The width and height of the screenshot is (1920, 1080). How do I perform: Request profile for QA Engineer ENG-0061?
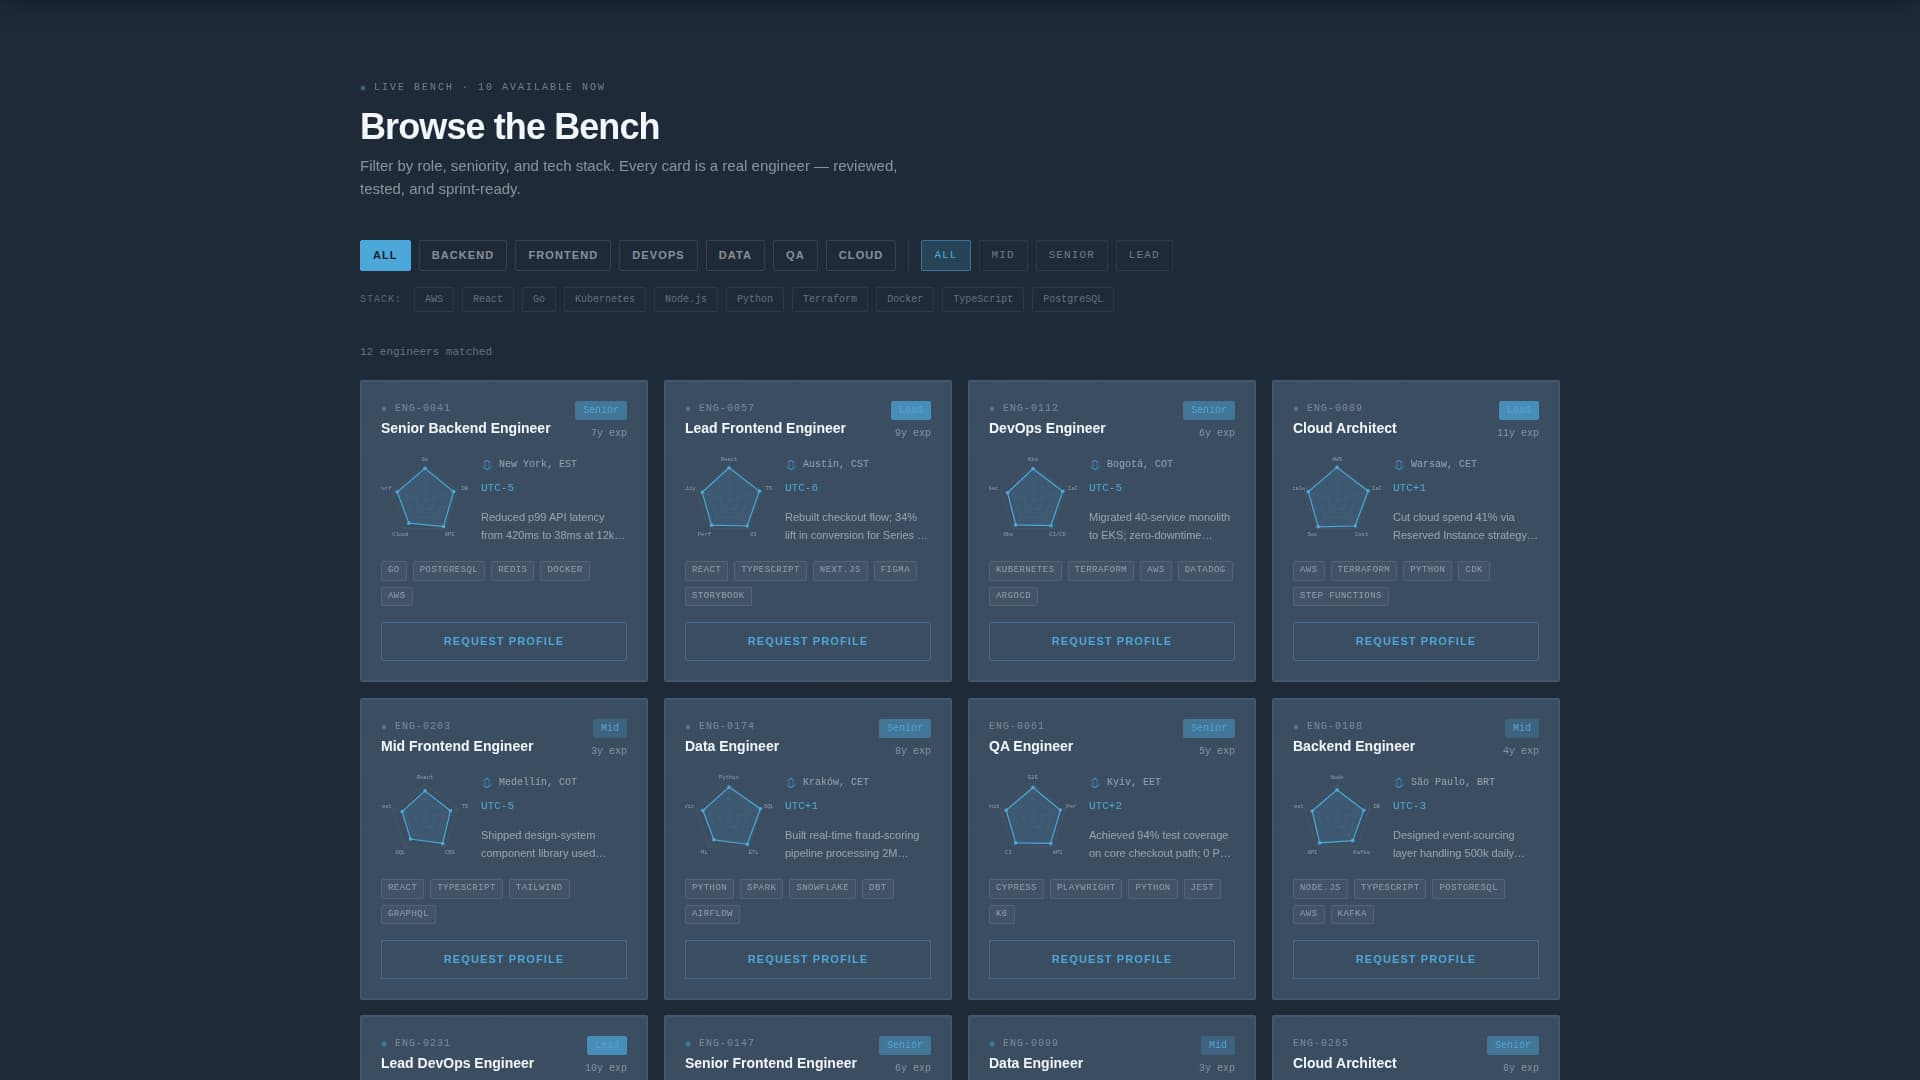click(x=1112, y=959)
